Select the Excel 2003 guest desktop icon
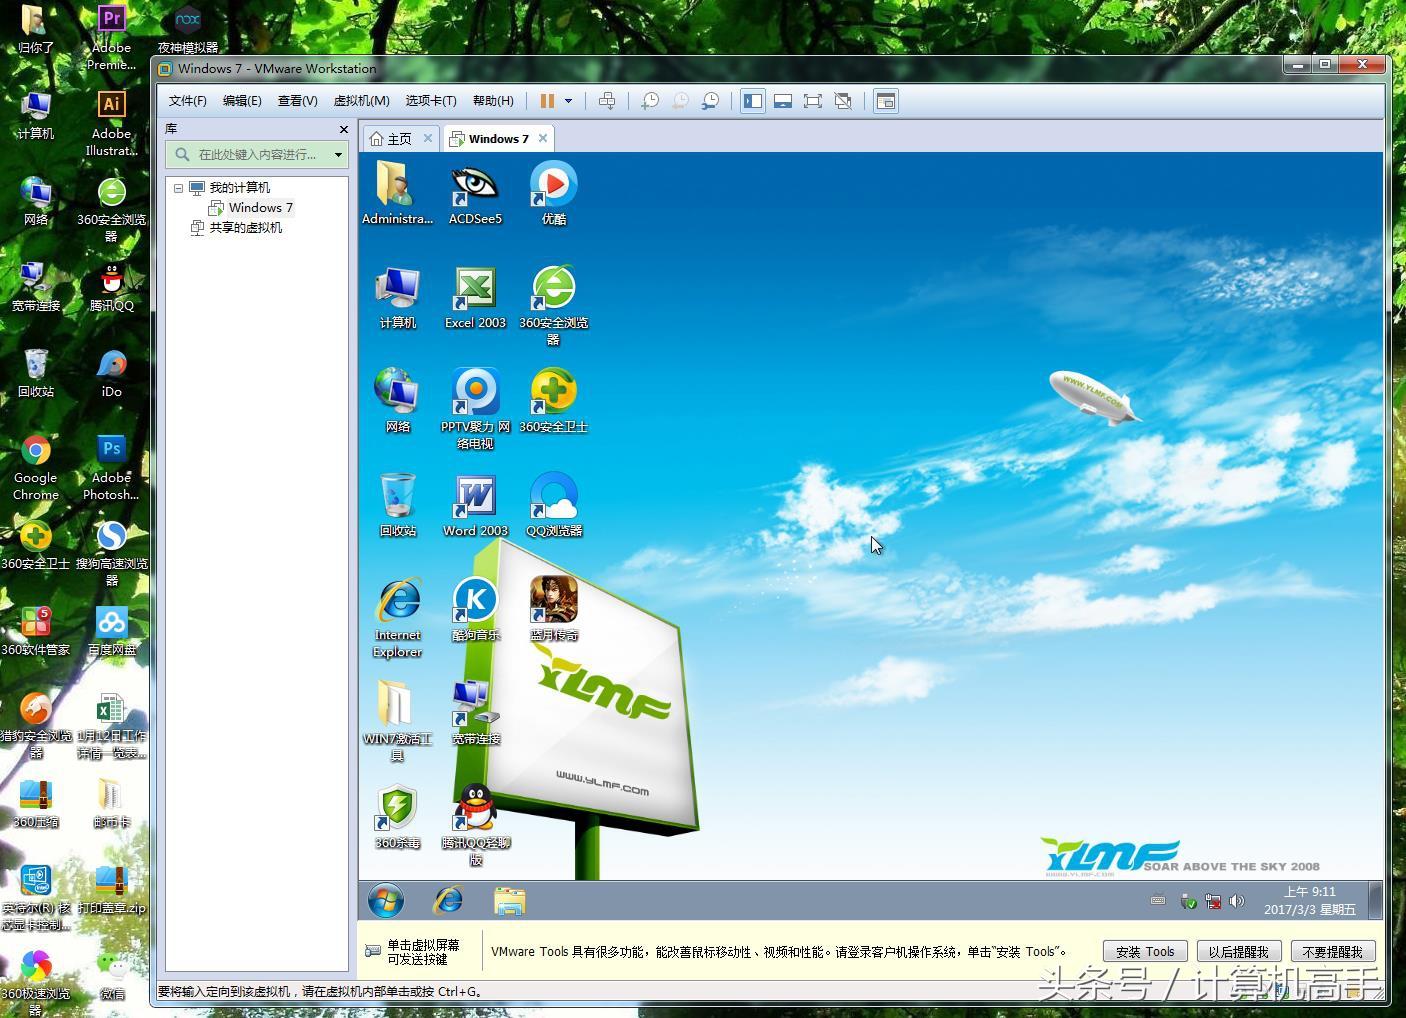 pos(475,298)
